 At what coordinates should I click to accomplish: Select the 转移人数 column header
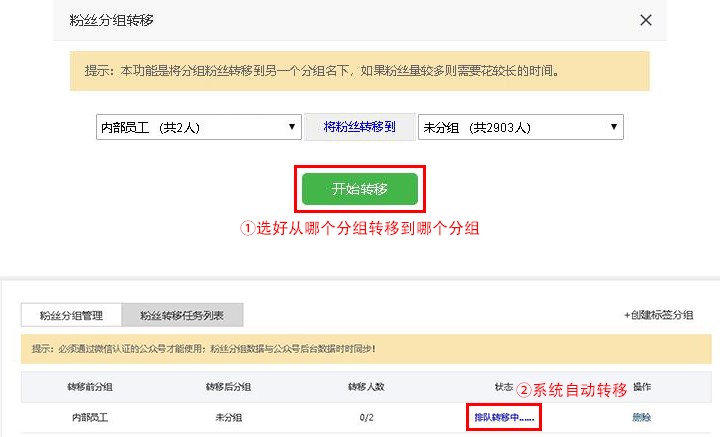point(368,387)
